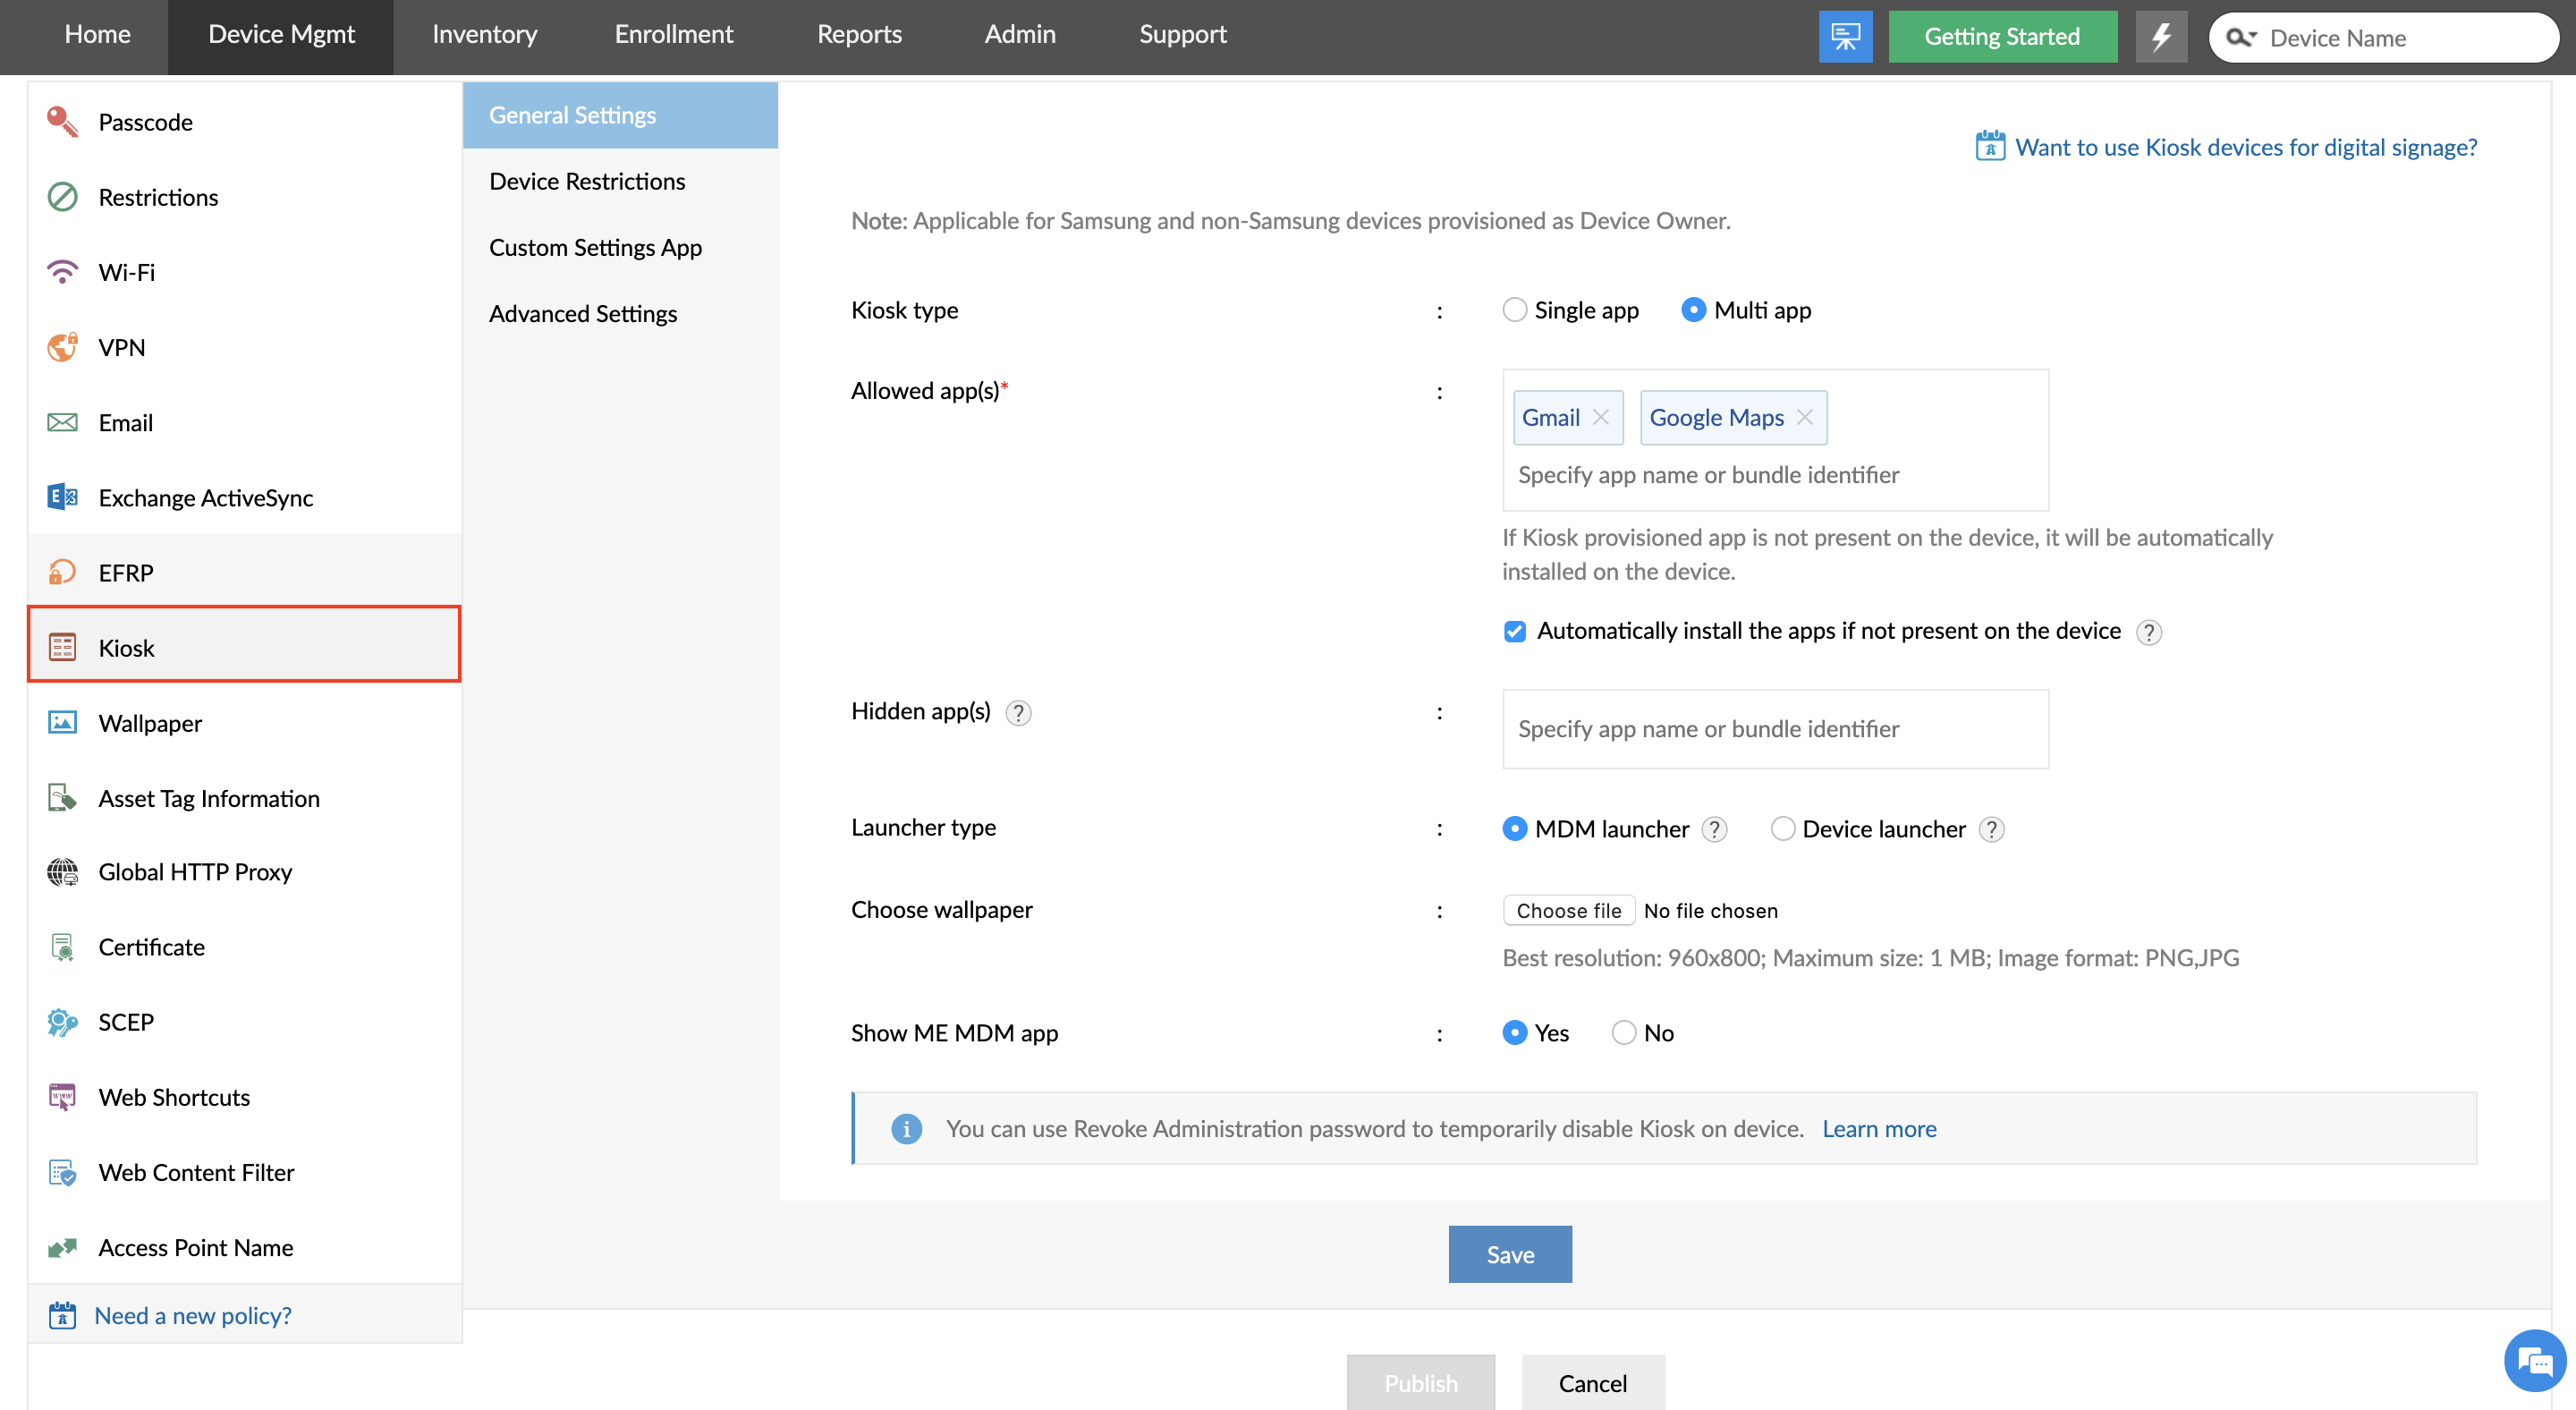Open the Wallpaper policy icon in sidebar
2576x1410 pixels.
click(x=62, y=723)
